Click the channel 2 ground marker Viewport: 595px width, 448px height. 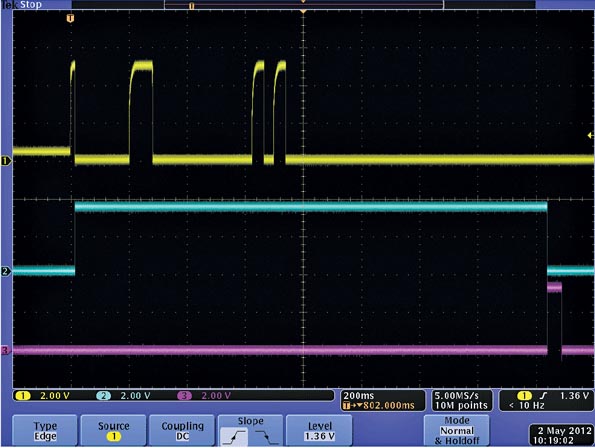coord(5,271)
